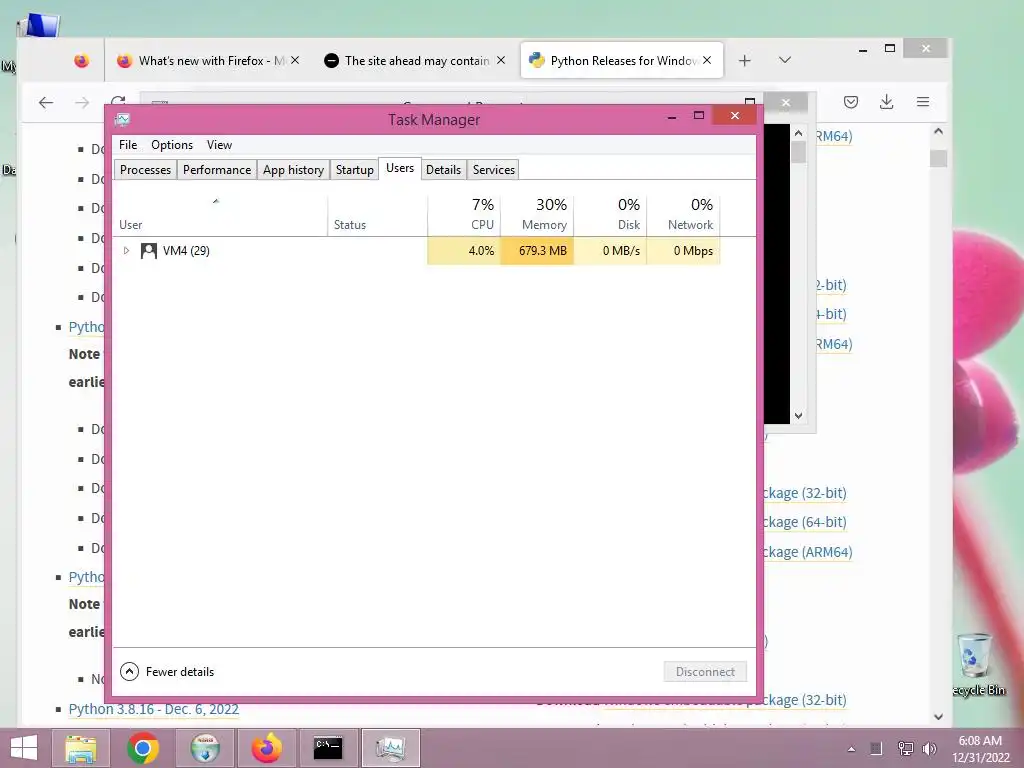Open the Options menu in Task Manager
The height and width of the screenshot is (768, 1024).
point(172,145)
